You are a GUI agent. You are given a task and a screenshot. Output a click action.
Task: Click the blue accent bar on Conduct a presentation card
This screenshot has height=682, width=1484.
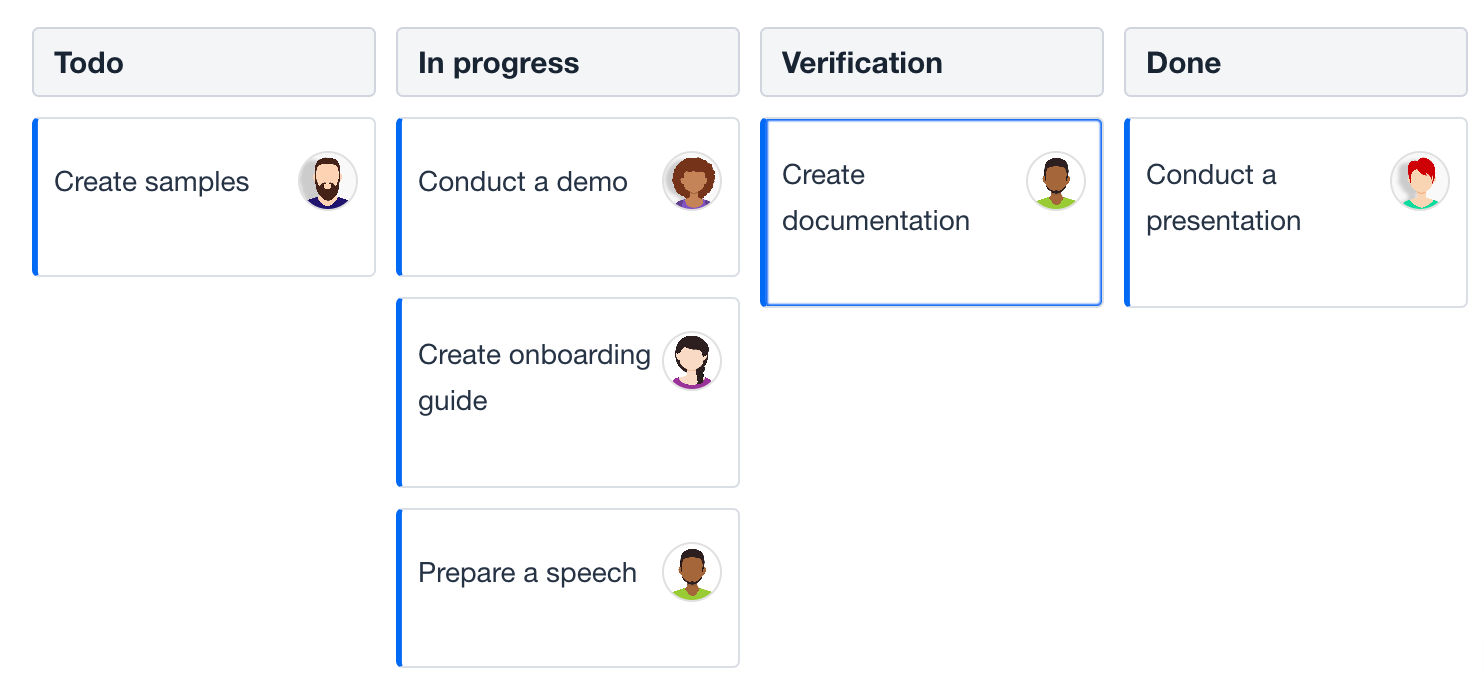(x=1127, y=212)
